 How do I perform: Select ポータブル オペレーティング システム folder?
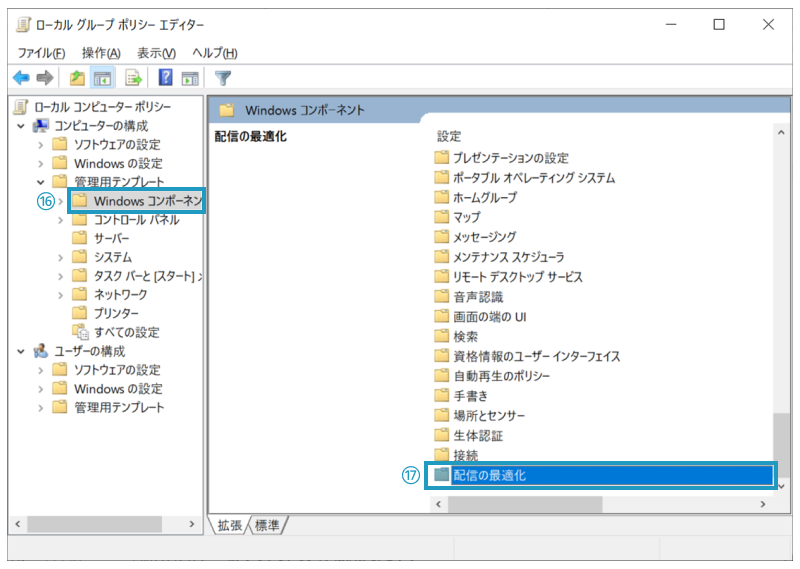pyautogui.click(x=534, y=178)
